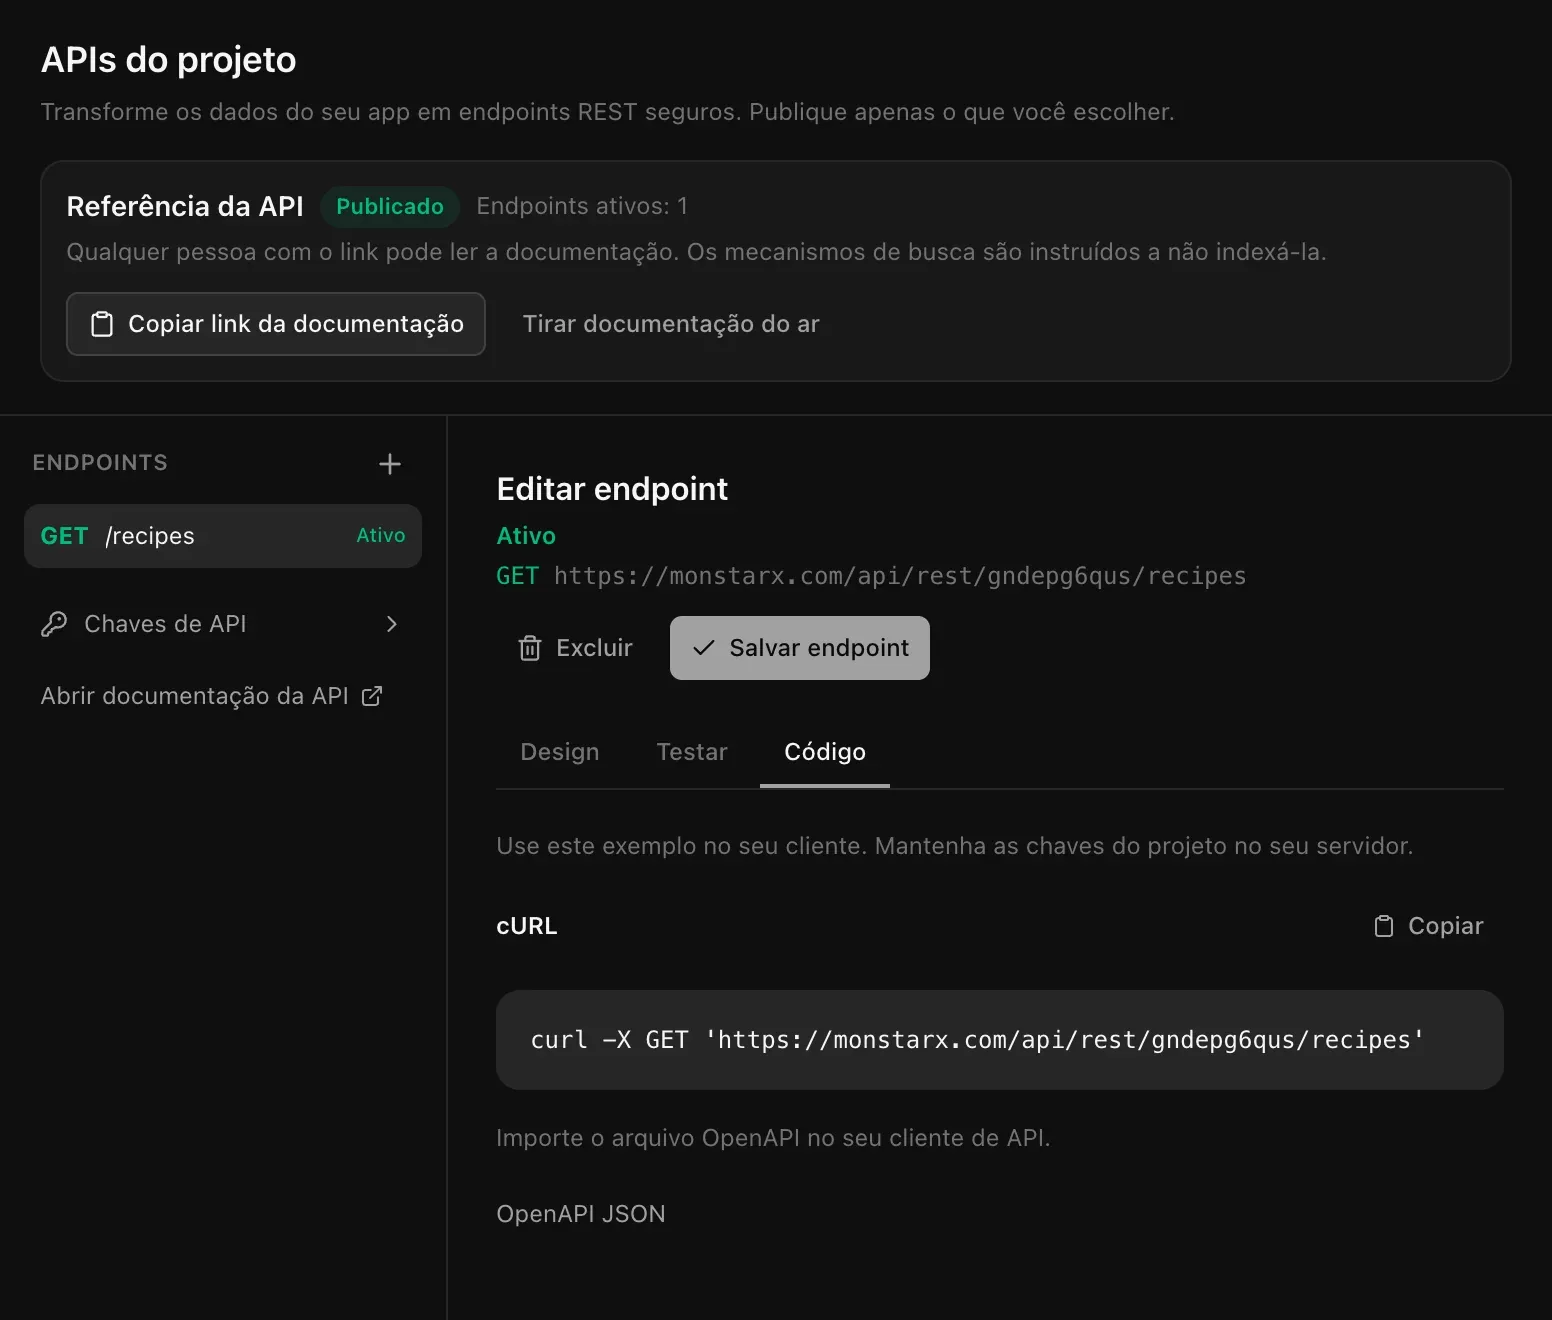Click the green Ativo status under Editar endpoint
The width and height of the screenshot is (1552, 1320).
(x=526, y=536)
